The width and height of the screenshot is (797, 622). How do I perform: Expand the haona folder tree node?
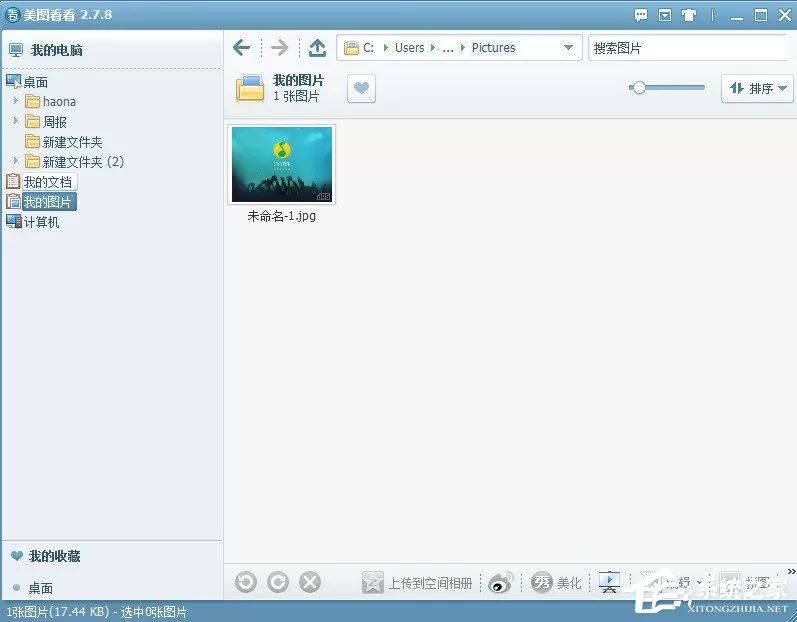tap(16, 101)
